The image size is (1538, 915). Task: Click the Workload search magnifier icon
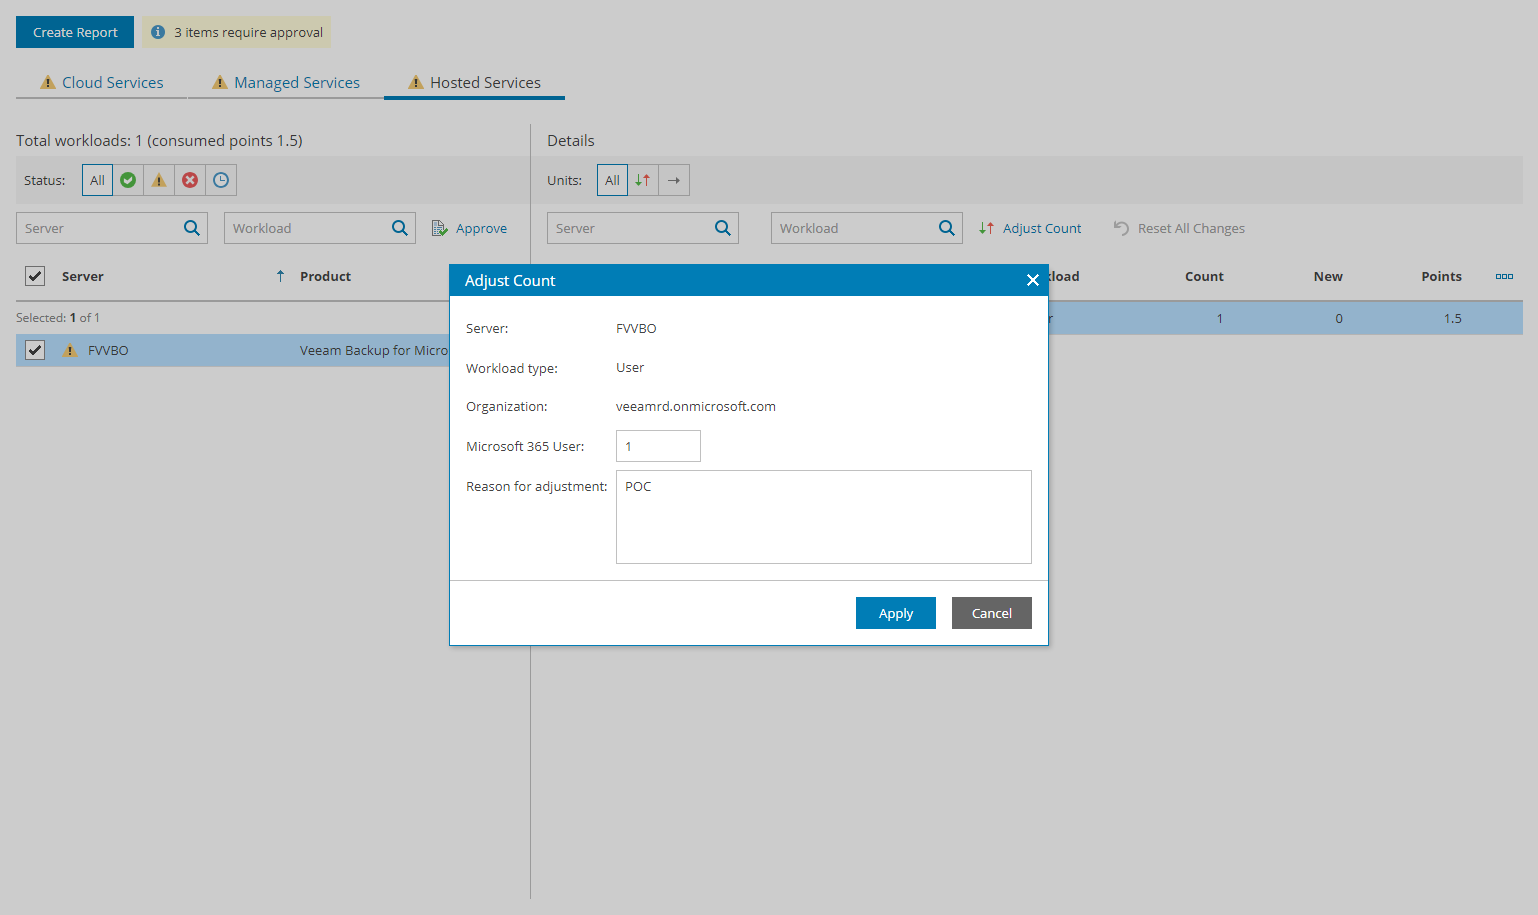[x=399, y=227]
